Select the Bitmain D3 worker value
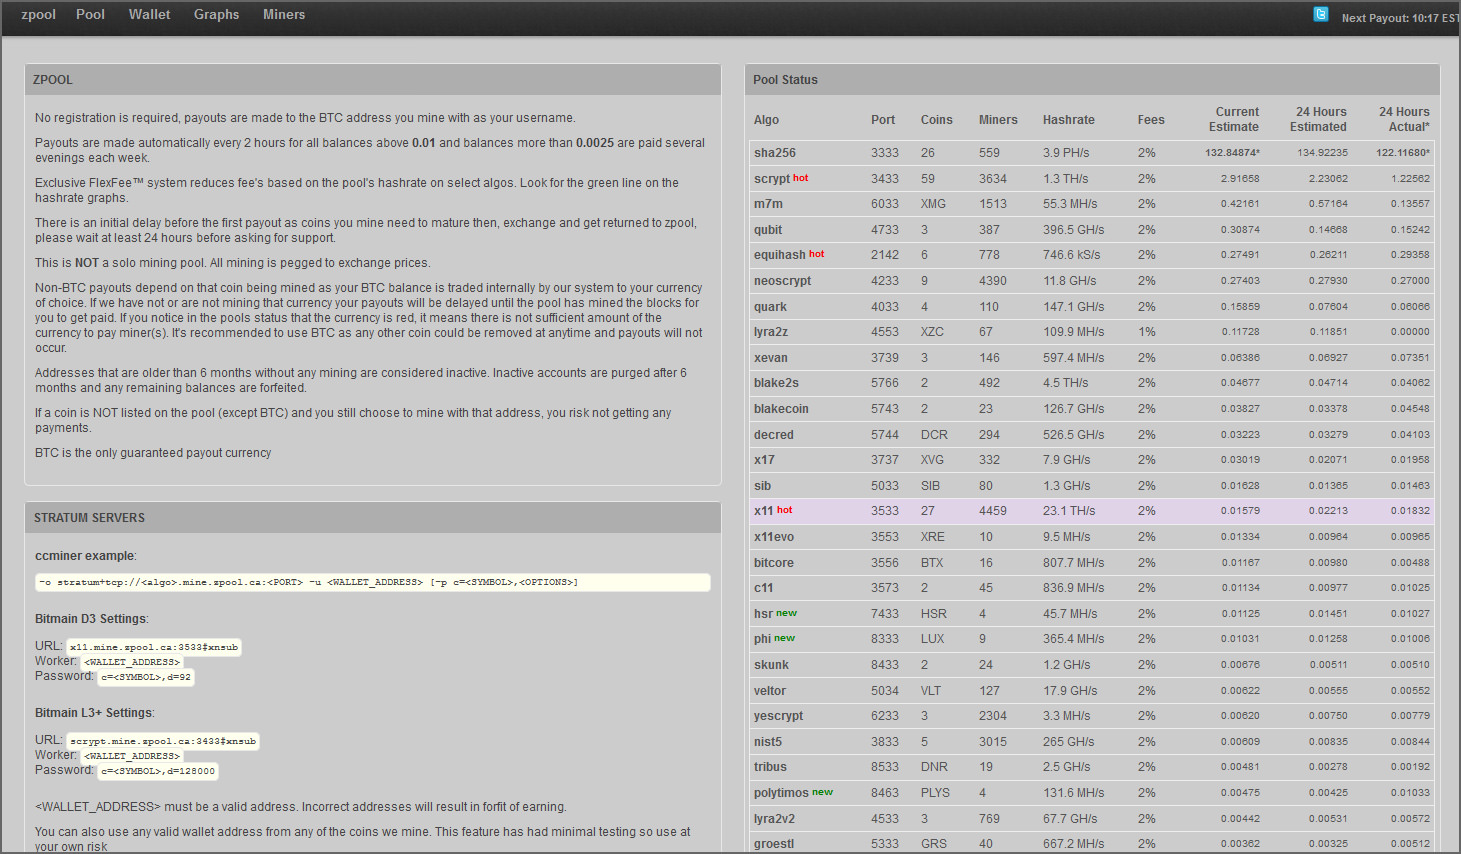 (x=132, y=662)
